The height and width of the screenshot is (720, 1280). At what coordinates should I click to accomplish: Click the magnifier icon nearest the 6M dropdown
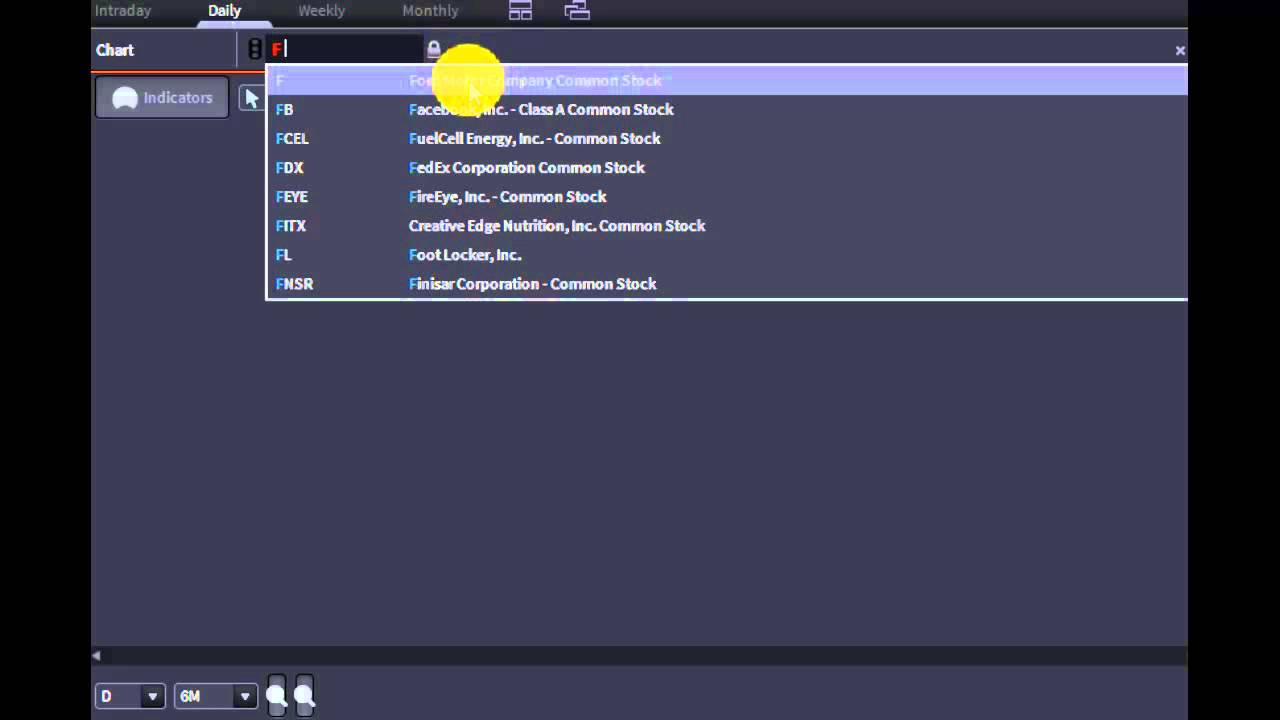coord(276,695)
